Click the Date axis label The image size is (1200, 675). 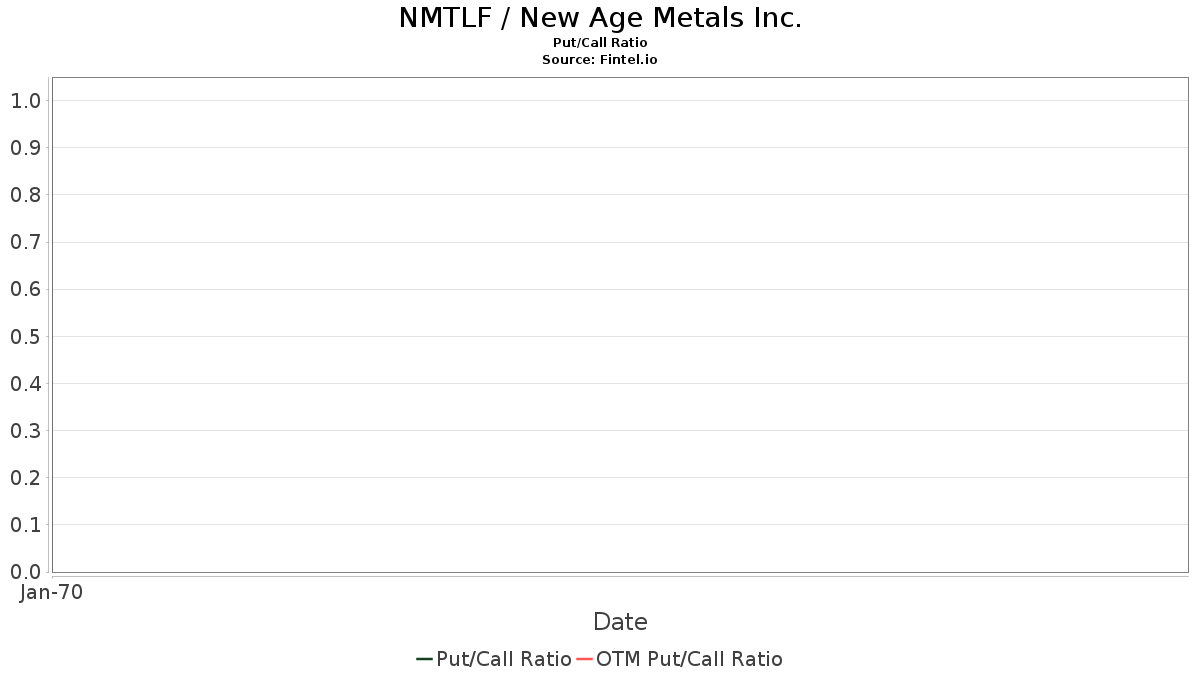coord(620,622)
